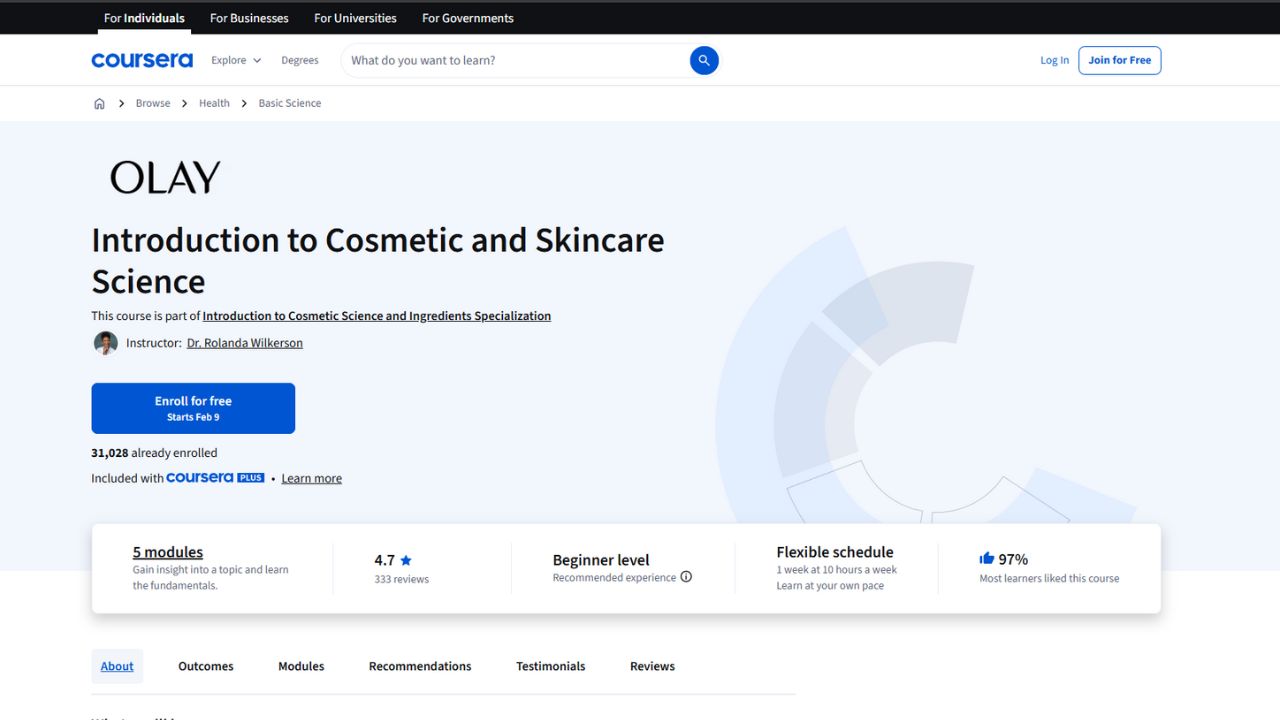
Task: Click the home icon in the breadcrumb
Action: [99, 103]
